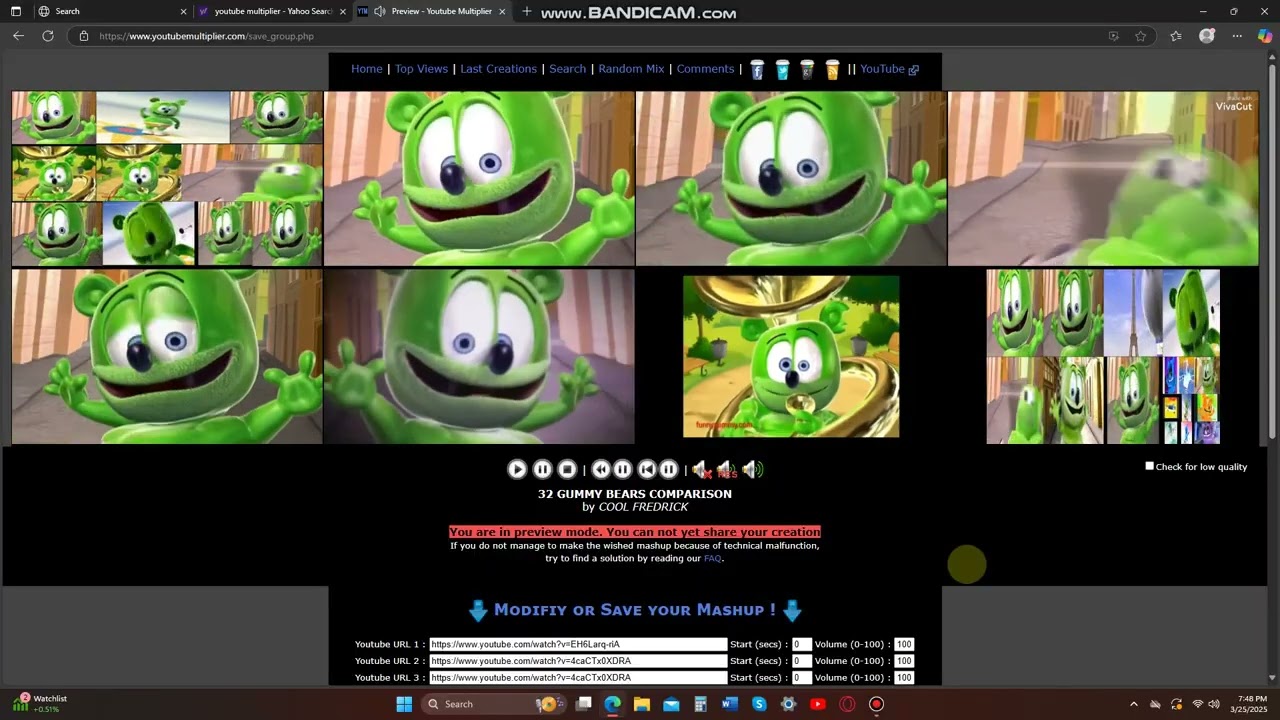The width and height of the screenshot is (1280, 720).
Task: Open Skype from taskbar
Action: (x=759, y=704)
